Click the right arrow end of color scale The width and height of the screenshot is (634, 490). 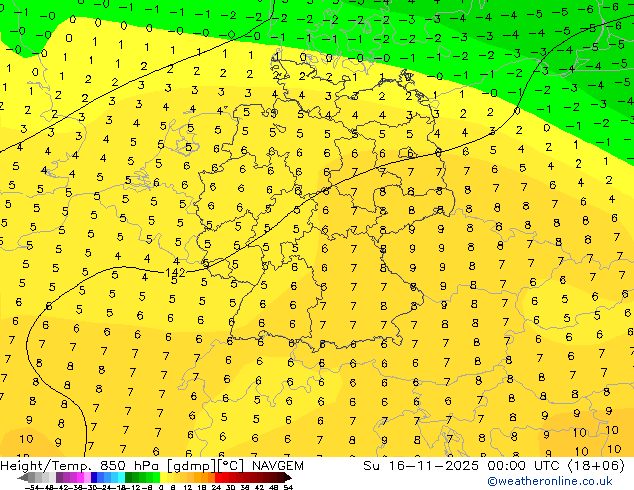point(287,477)
